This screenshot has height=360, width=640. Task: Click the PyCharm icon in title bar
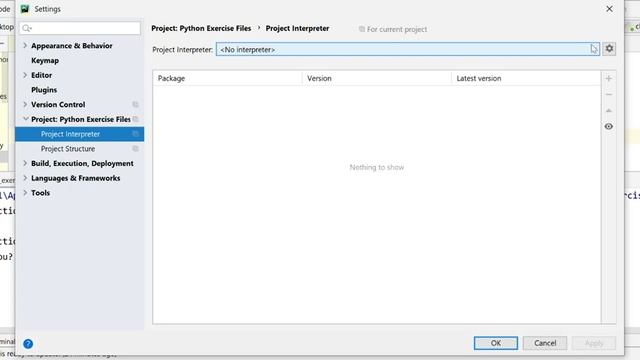tap(25, 9)
